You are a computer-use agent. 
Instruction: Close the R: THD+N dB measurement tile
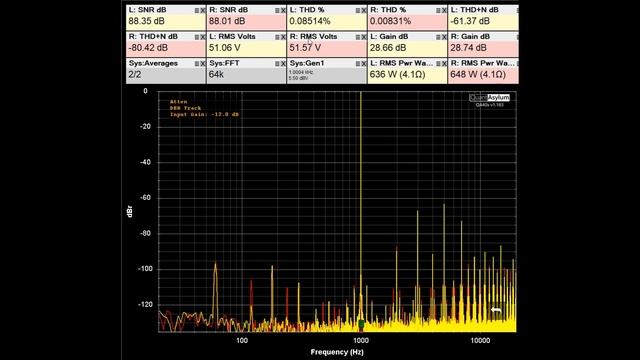pos(203,37)
